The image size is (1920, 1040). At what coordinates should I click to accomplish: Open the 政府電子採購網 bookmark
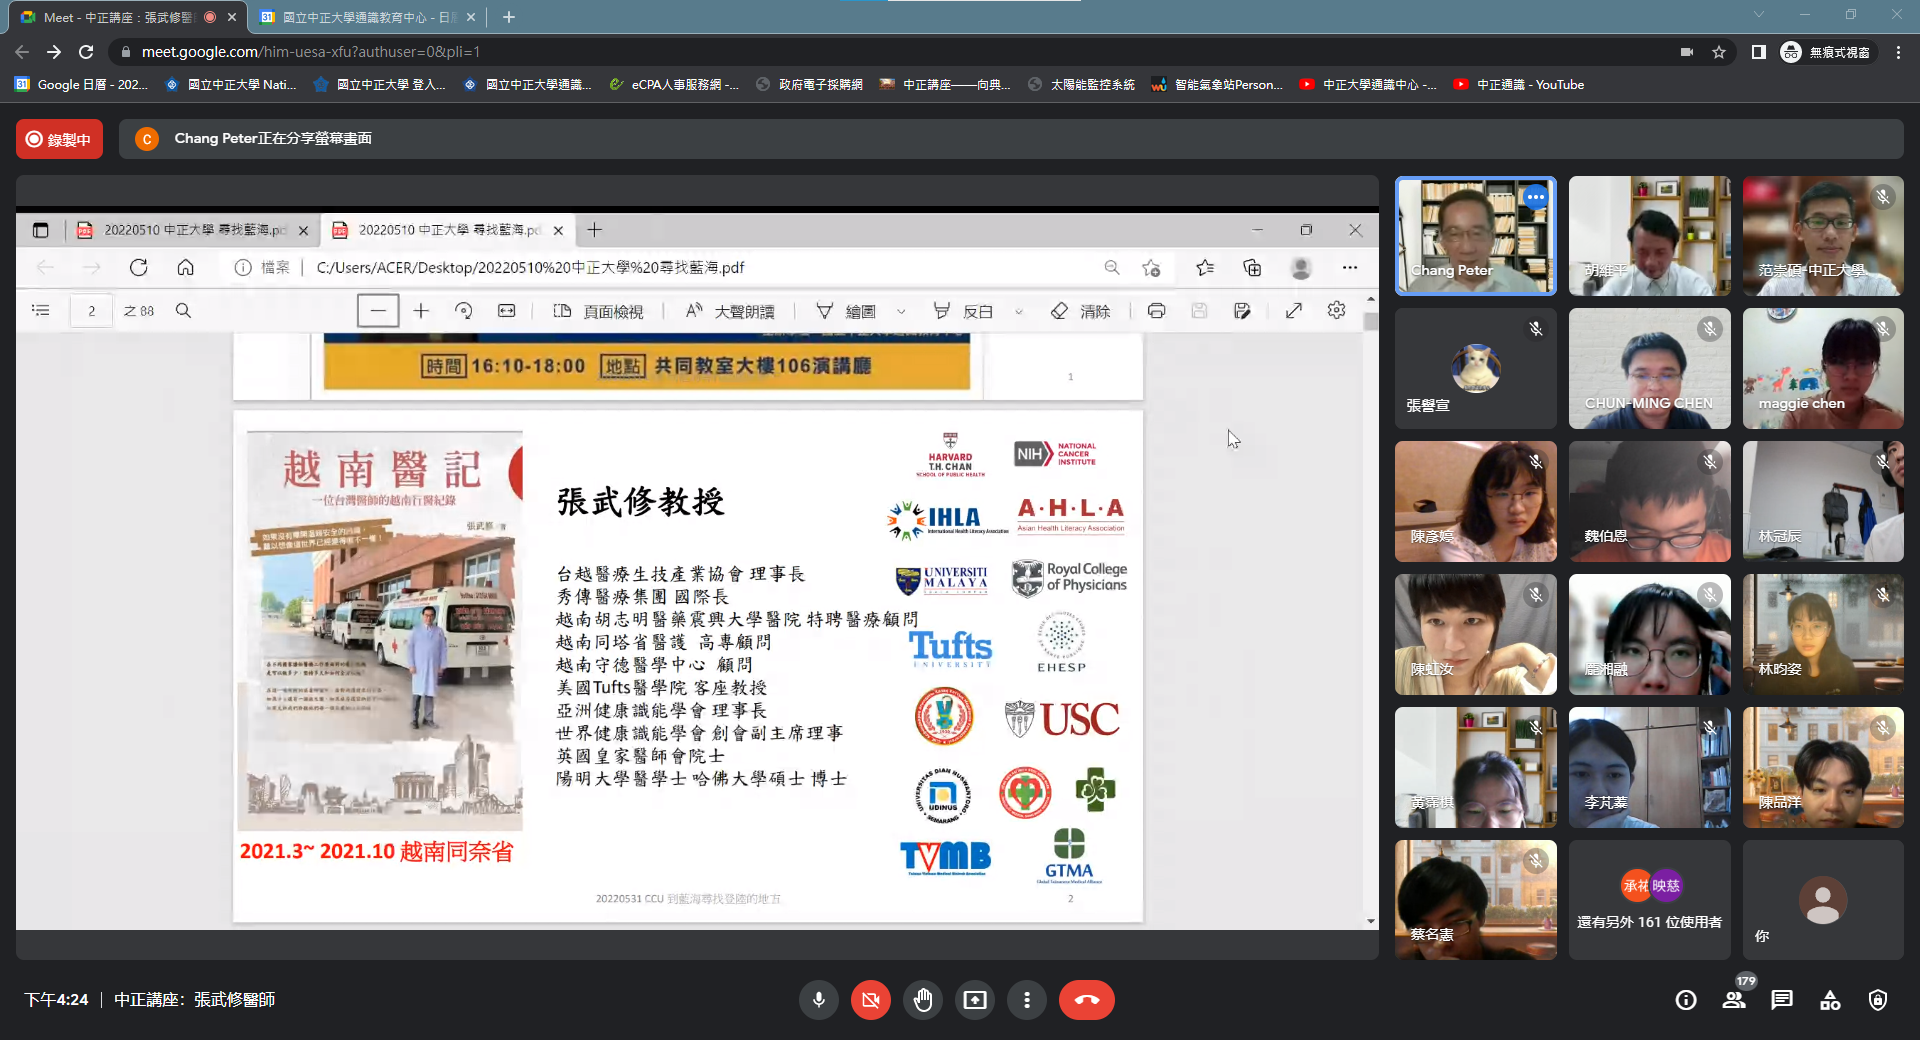coord(810,85)
